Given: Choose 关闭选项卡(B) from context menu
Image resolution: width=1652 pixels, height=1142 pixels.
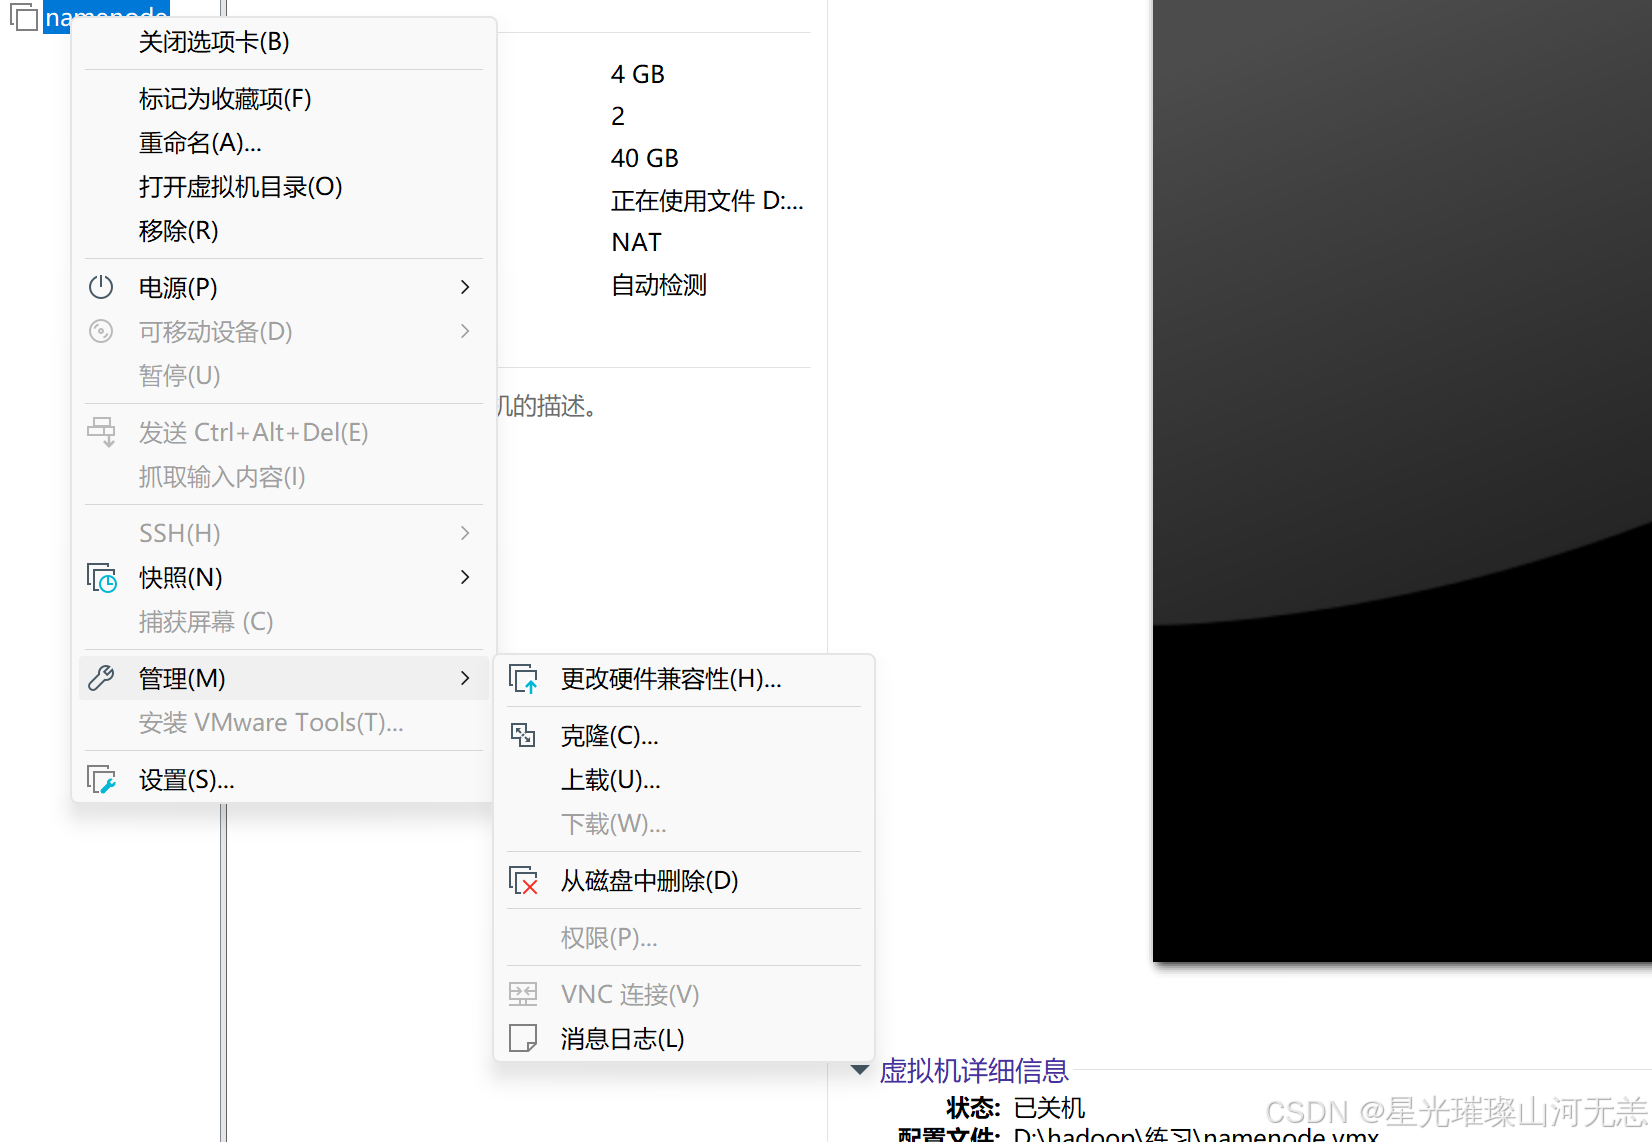Looking at the screenshot, I should click(x=284, y=42).
